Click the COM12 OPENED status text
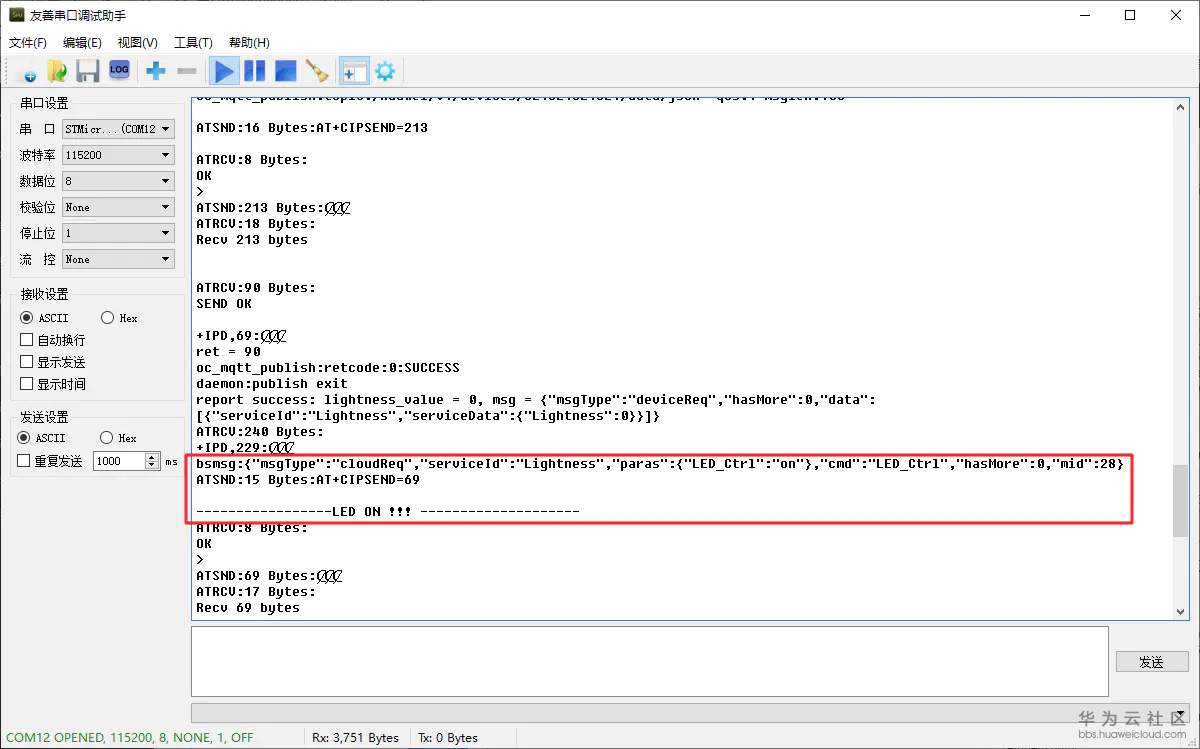The width and height of the screenshot is (1200, 749). [130, 738]
